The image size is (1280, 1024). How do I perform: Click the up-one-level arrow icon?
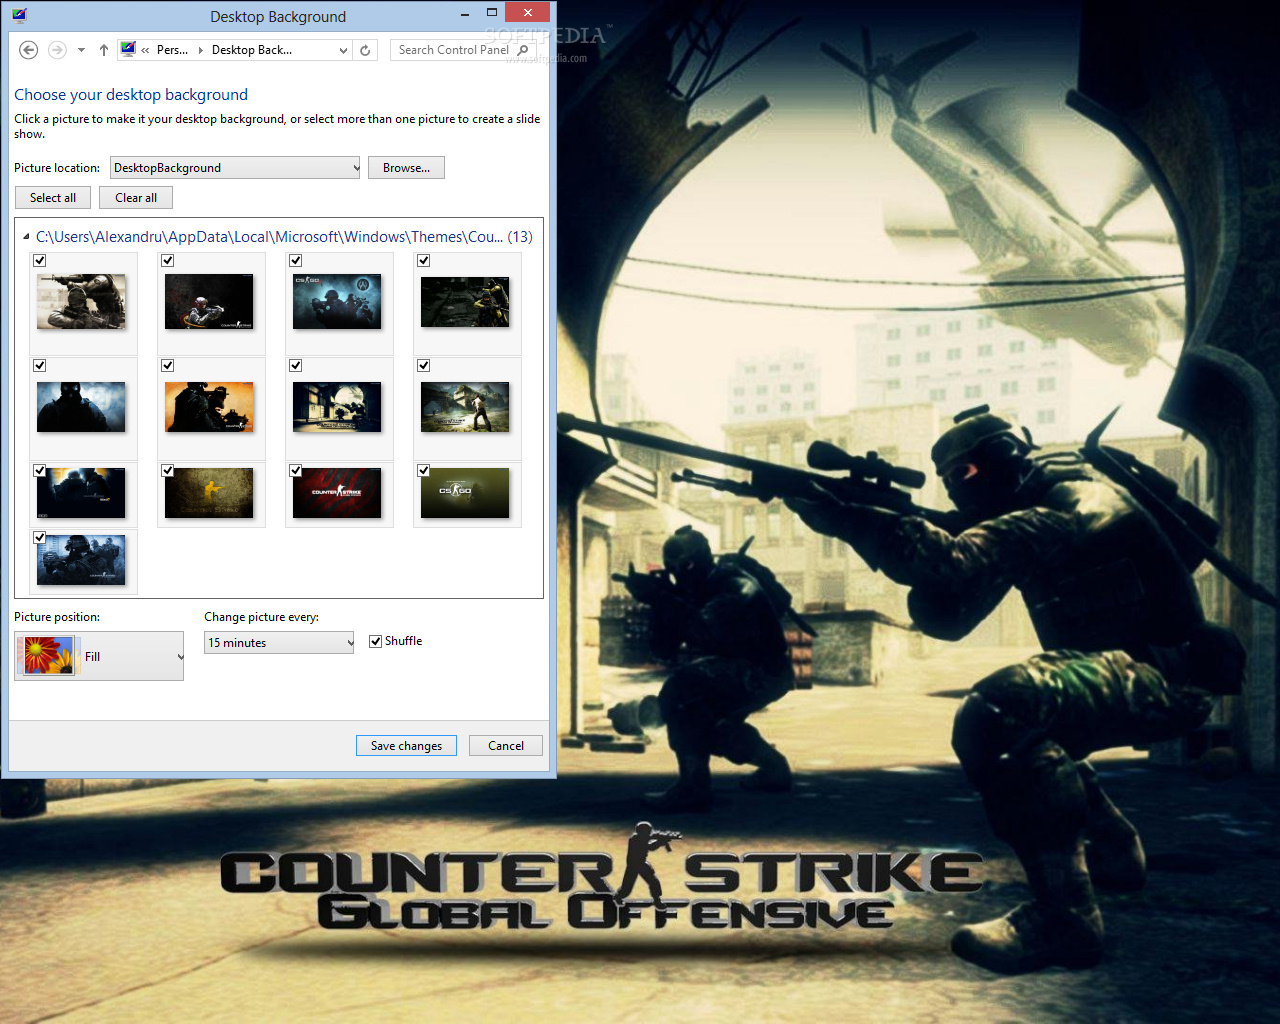104,49
